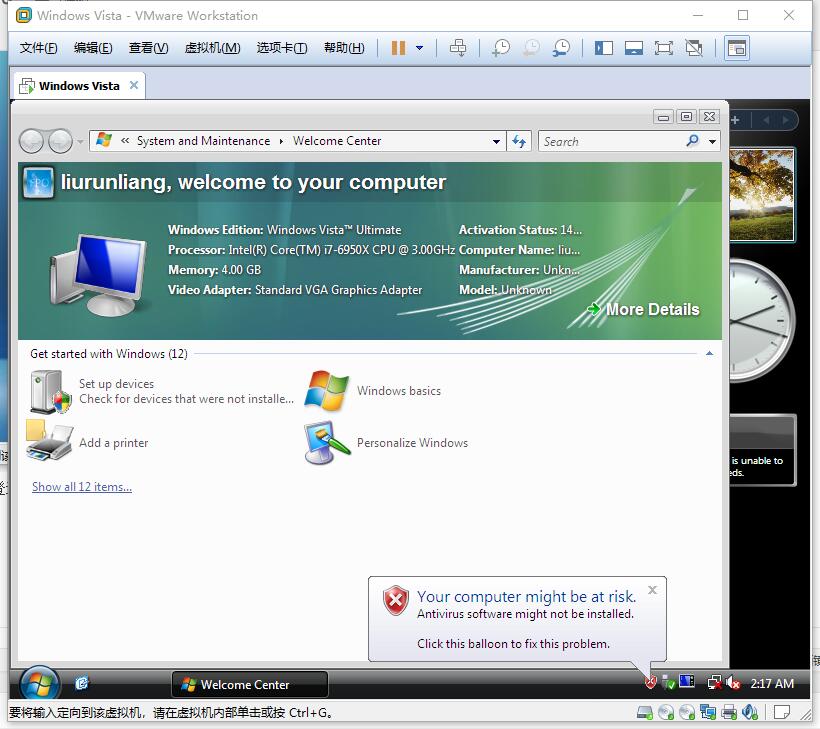
Task: Click the safely remove hardware tray icon
Action: [x=667, y=682]
